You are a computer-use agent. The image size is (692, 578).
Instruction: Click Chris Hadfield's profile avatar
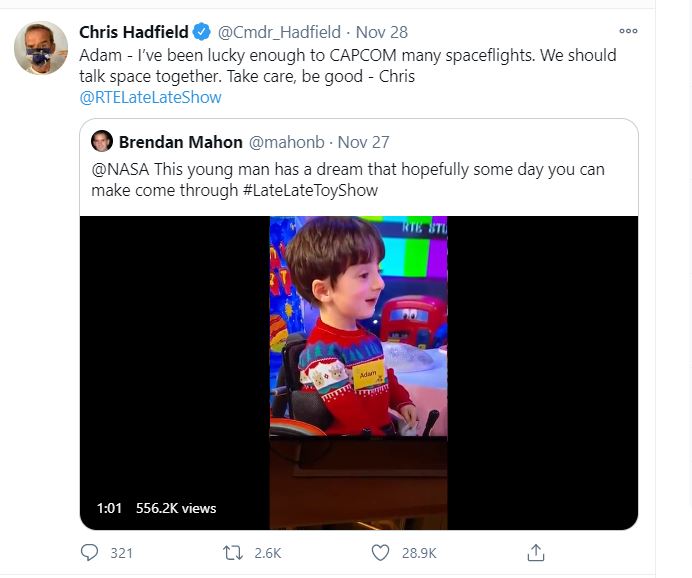41,47
